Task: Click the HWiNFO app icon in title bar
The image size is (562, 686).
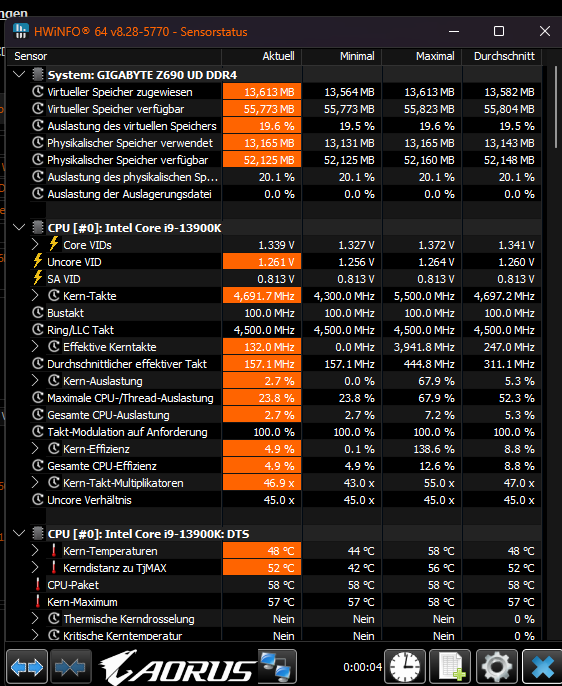Action: click(21, 31)
